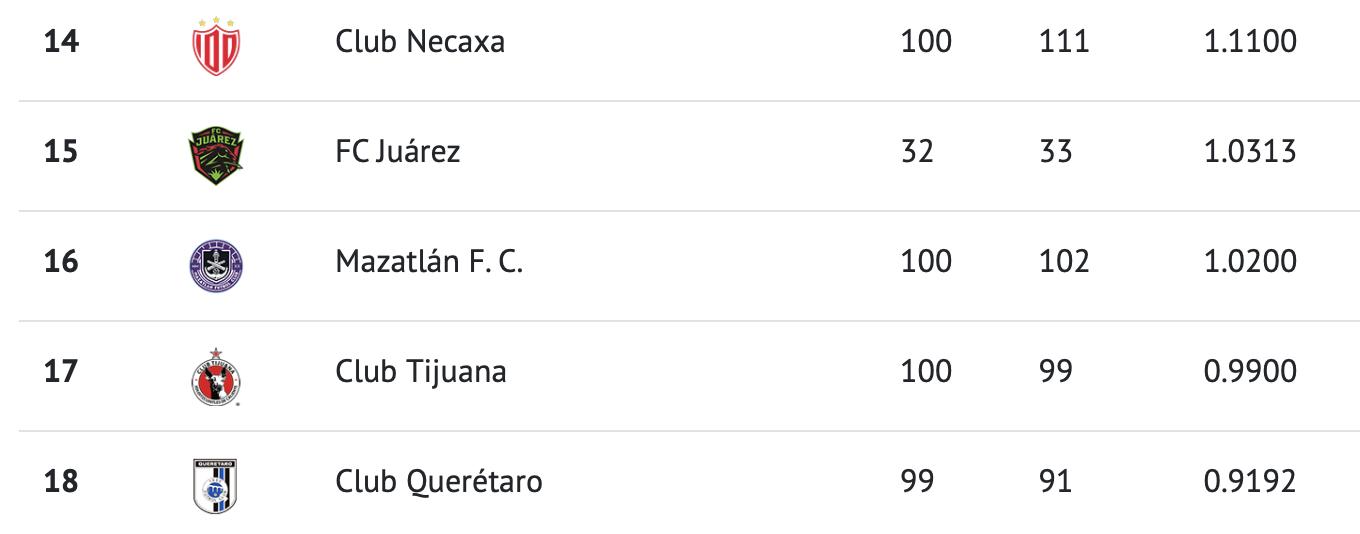
Task: Click Tijuana's 0.9900 quotient value
Action: (1250, 372)
